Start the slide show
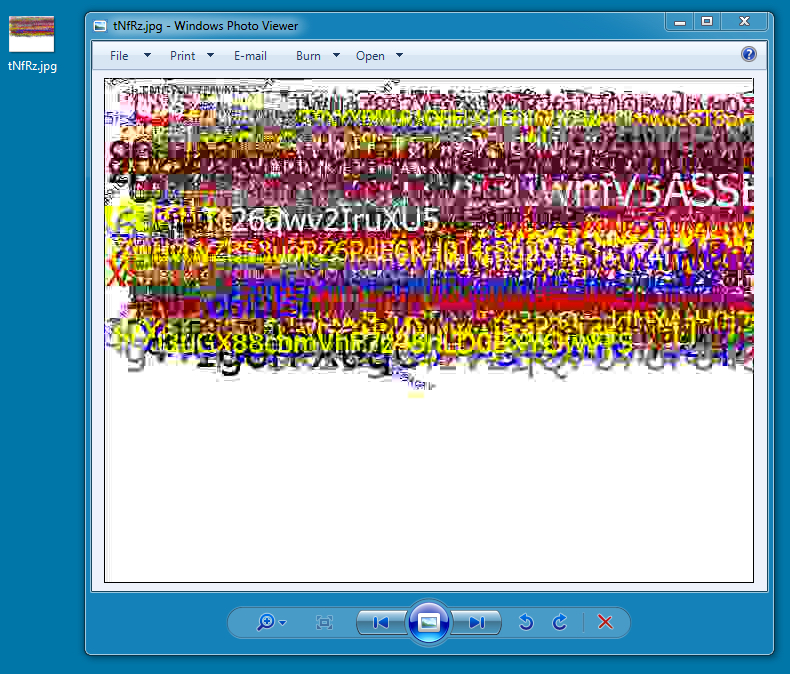 coord(428,622)
